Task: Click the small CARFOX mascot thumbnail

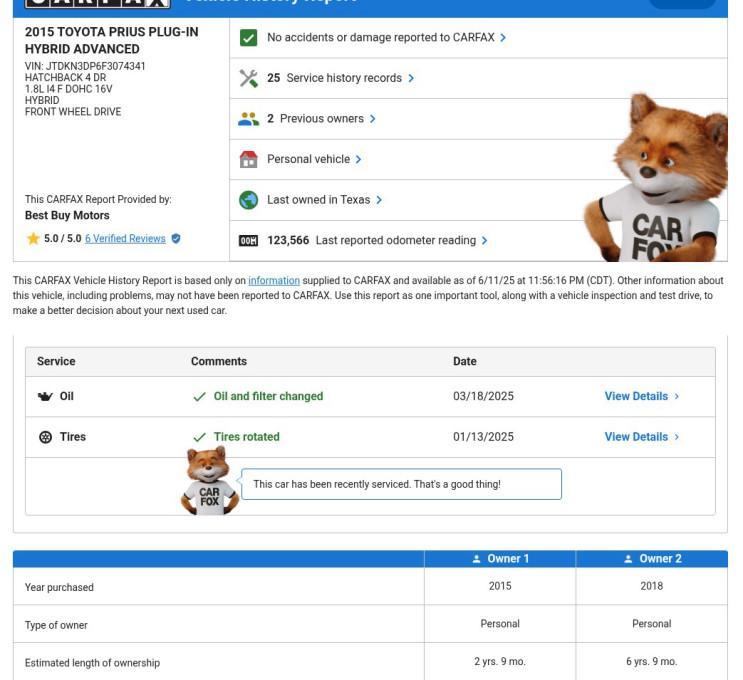Action: coord(209,481)
